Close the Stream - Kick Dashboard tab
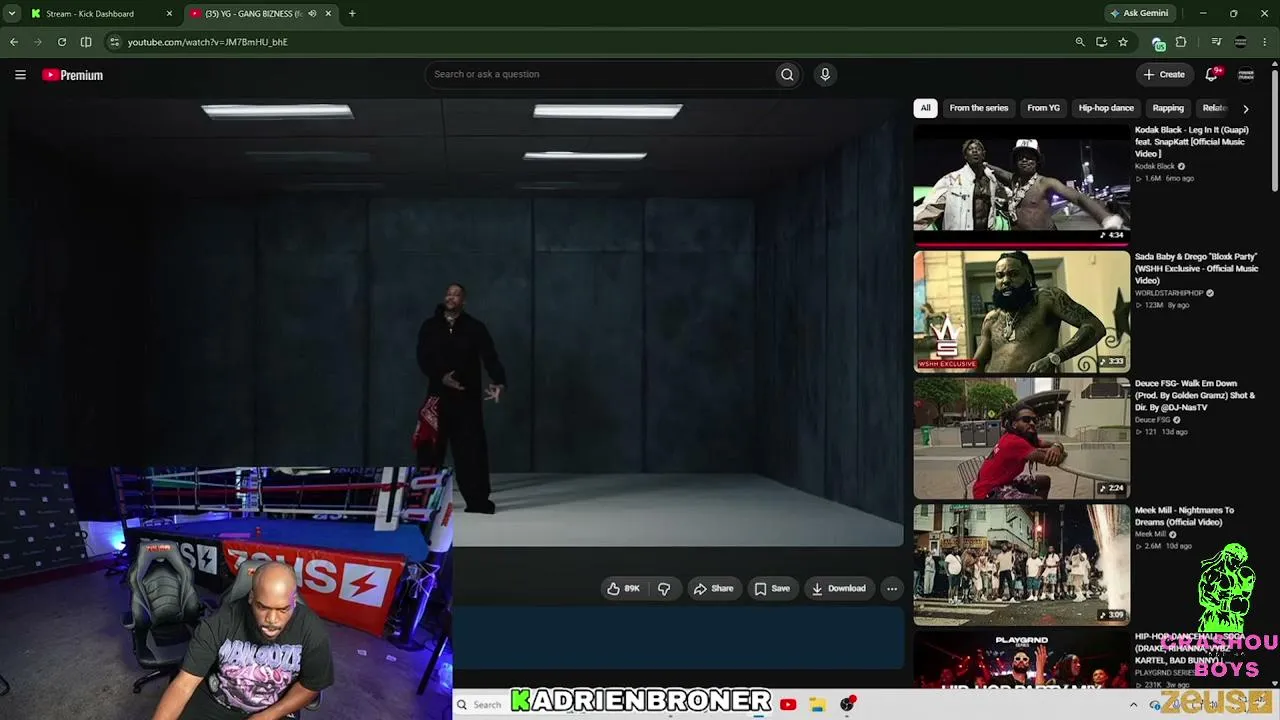The width and height of the screenshot is (1280, 720). pyautogui.click(x=169, y=14)
